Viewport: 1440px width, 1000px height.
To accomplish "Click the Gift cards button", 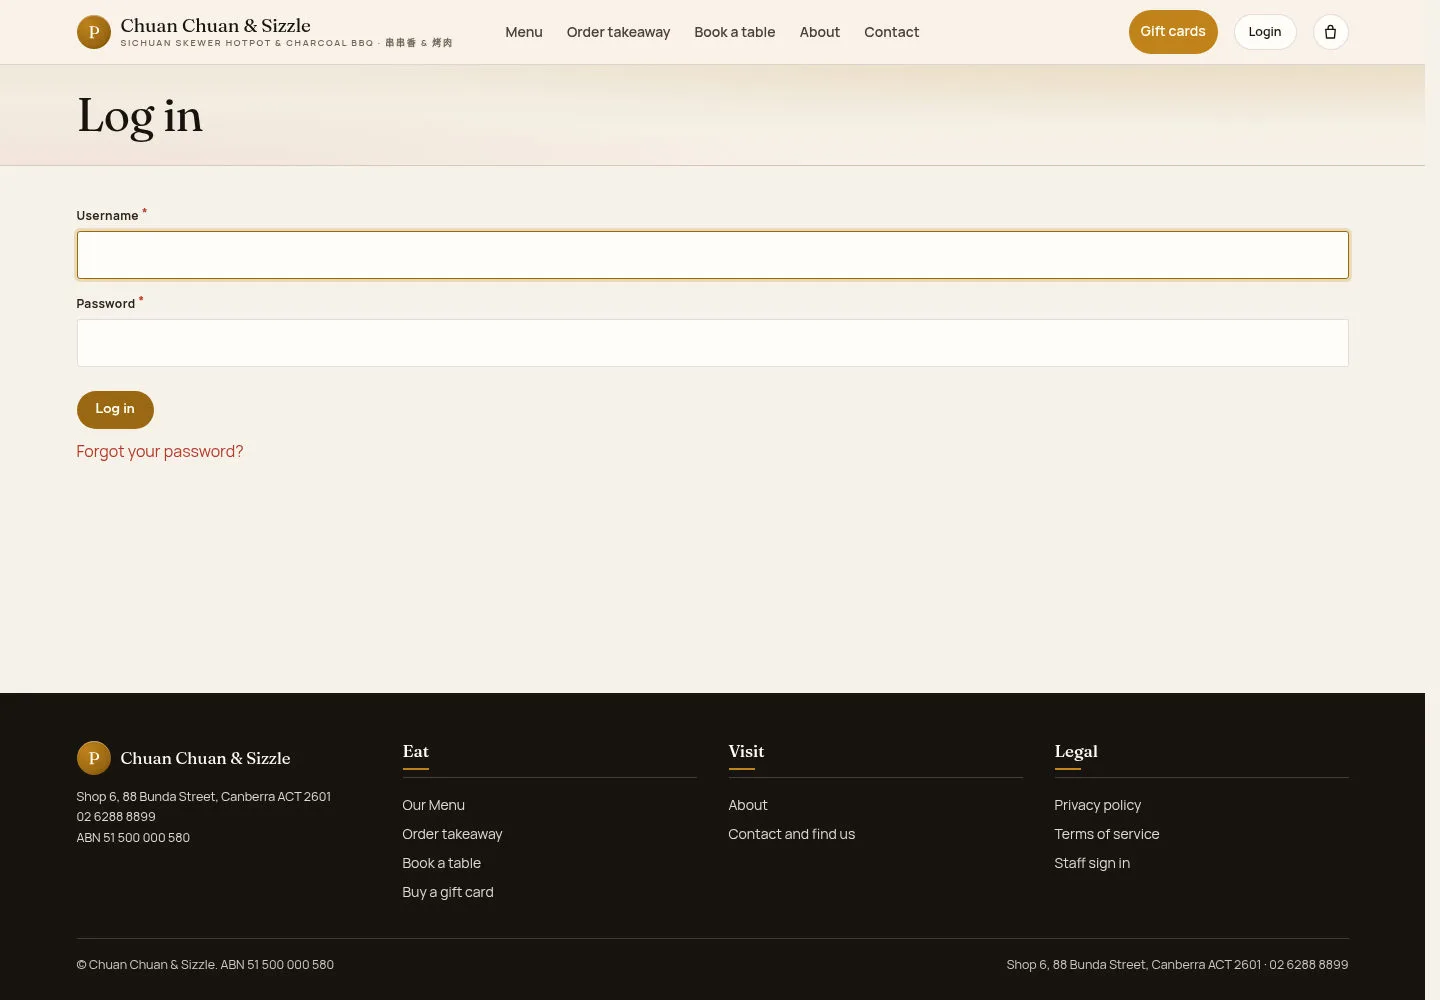I will click(1173, 32).
